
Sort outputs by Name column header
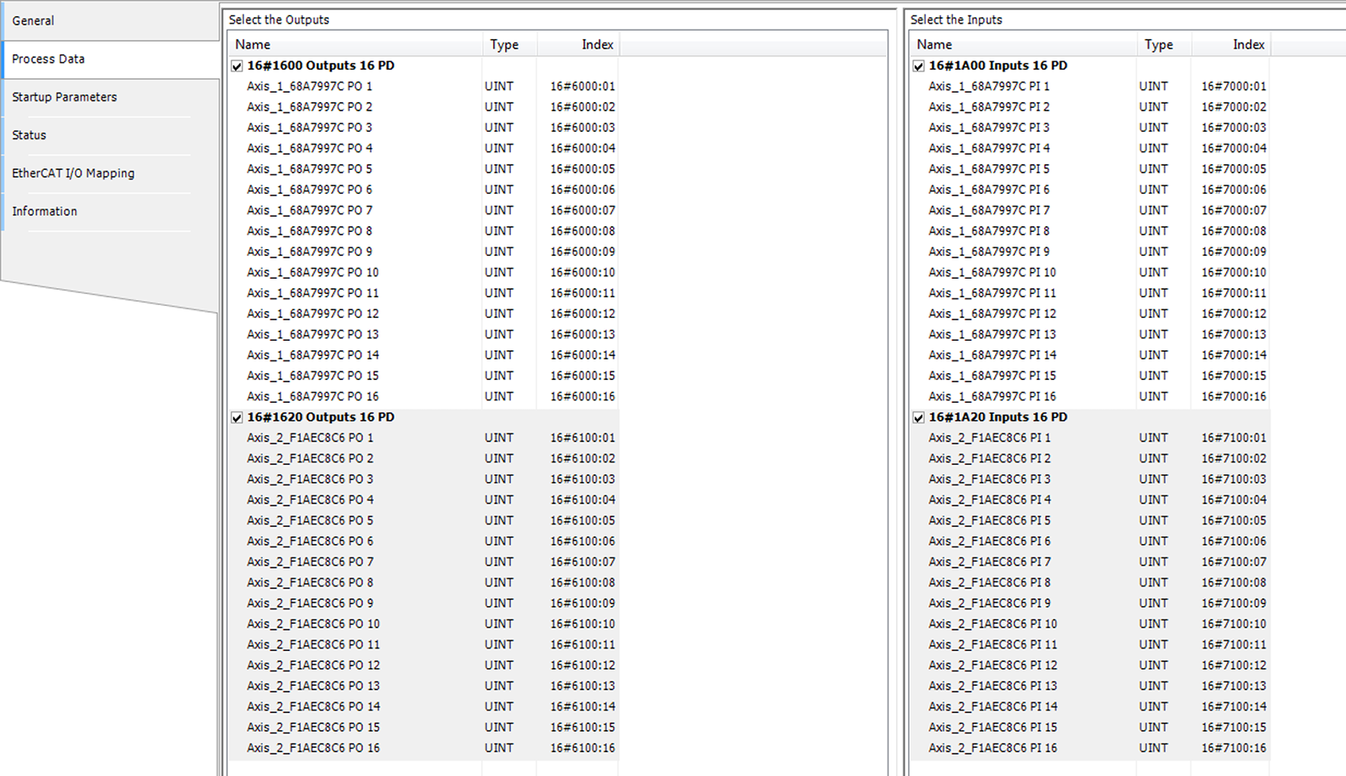(x=355, y=45)
